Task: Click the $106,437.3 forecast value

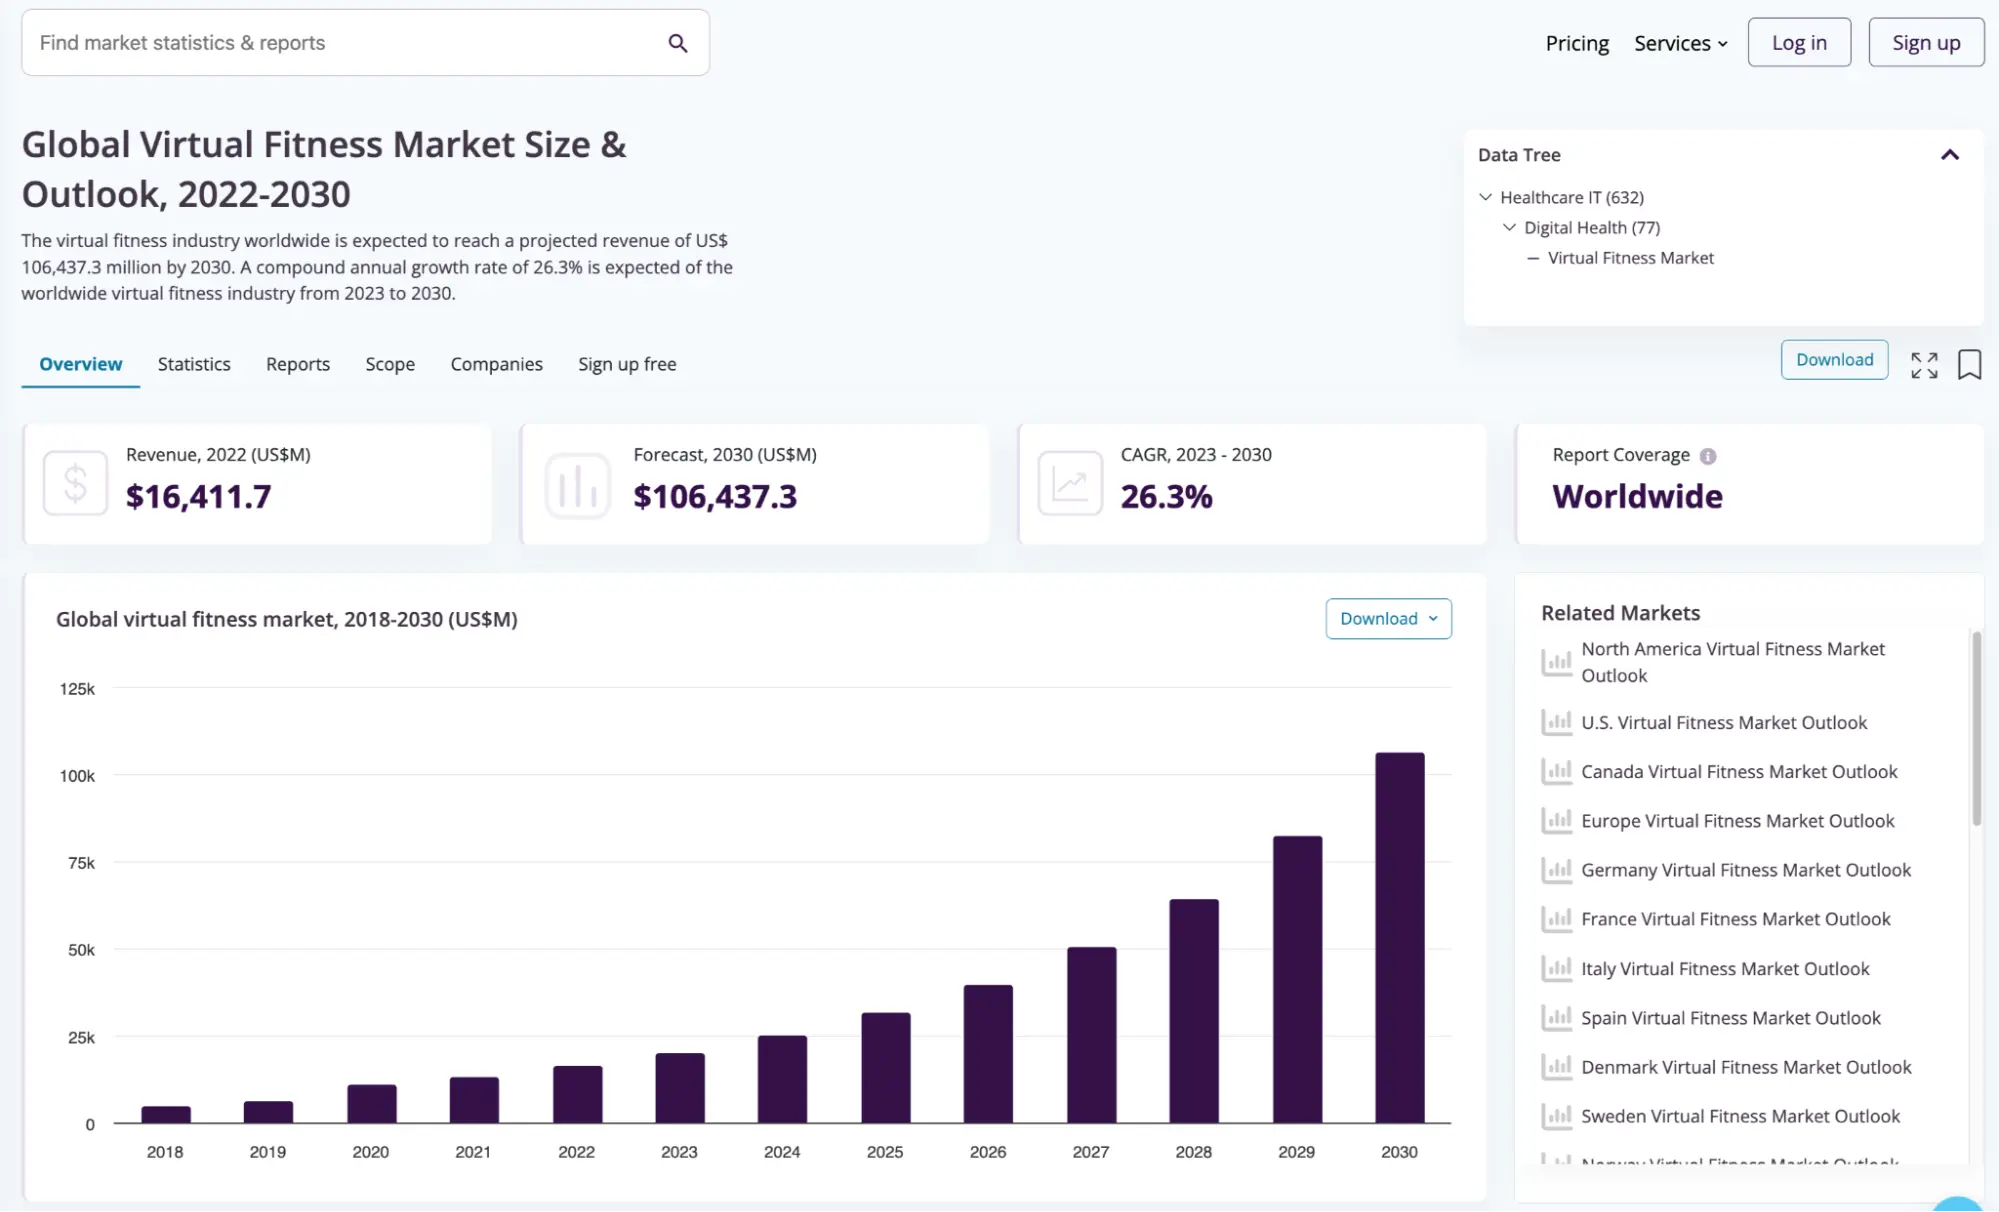Action: point(715,497)
